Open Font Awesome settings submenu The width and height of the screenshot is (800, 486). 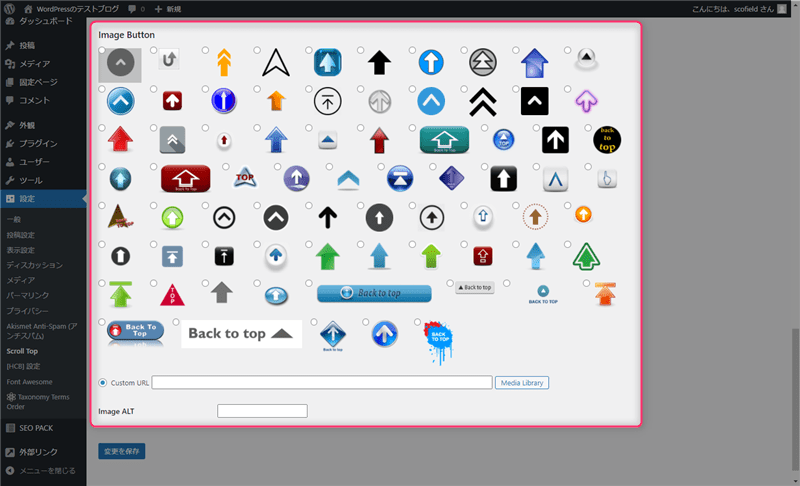pyautogui.click(x=30, y=381)
